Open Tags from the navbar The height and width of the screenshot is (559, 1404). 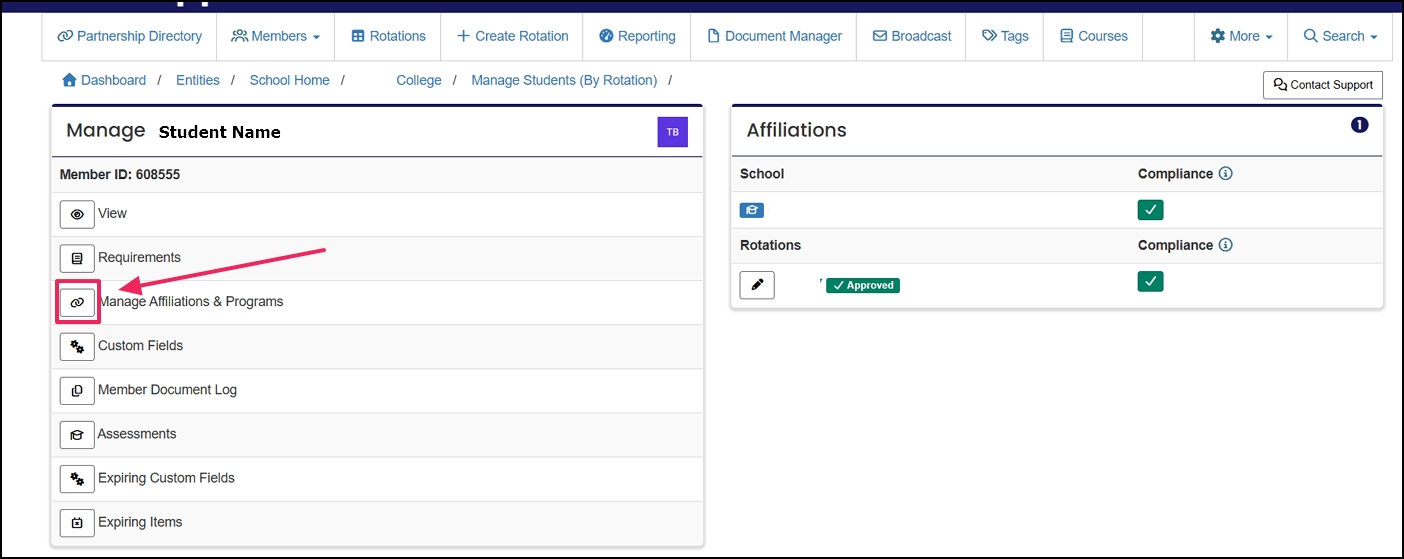click(1005, 36)
